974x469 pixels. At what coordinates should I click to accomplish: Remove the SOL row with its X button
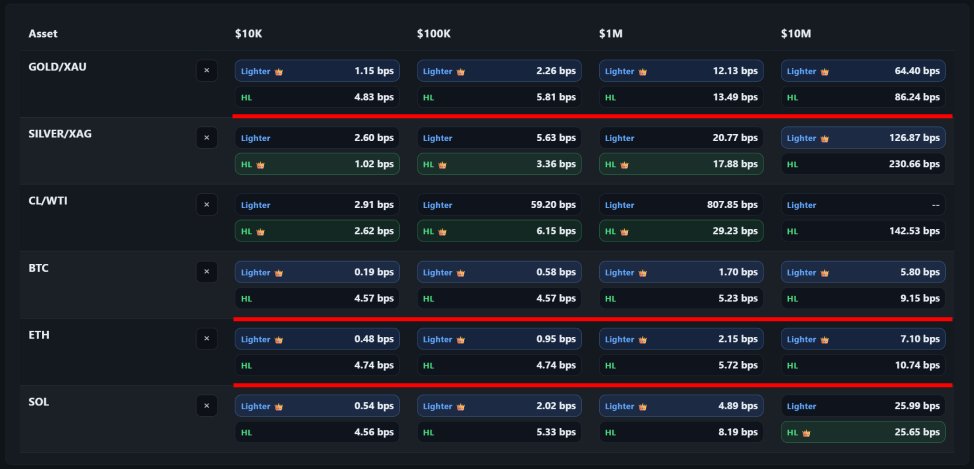207,406
